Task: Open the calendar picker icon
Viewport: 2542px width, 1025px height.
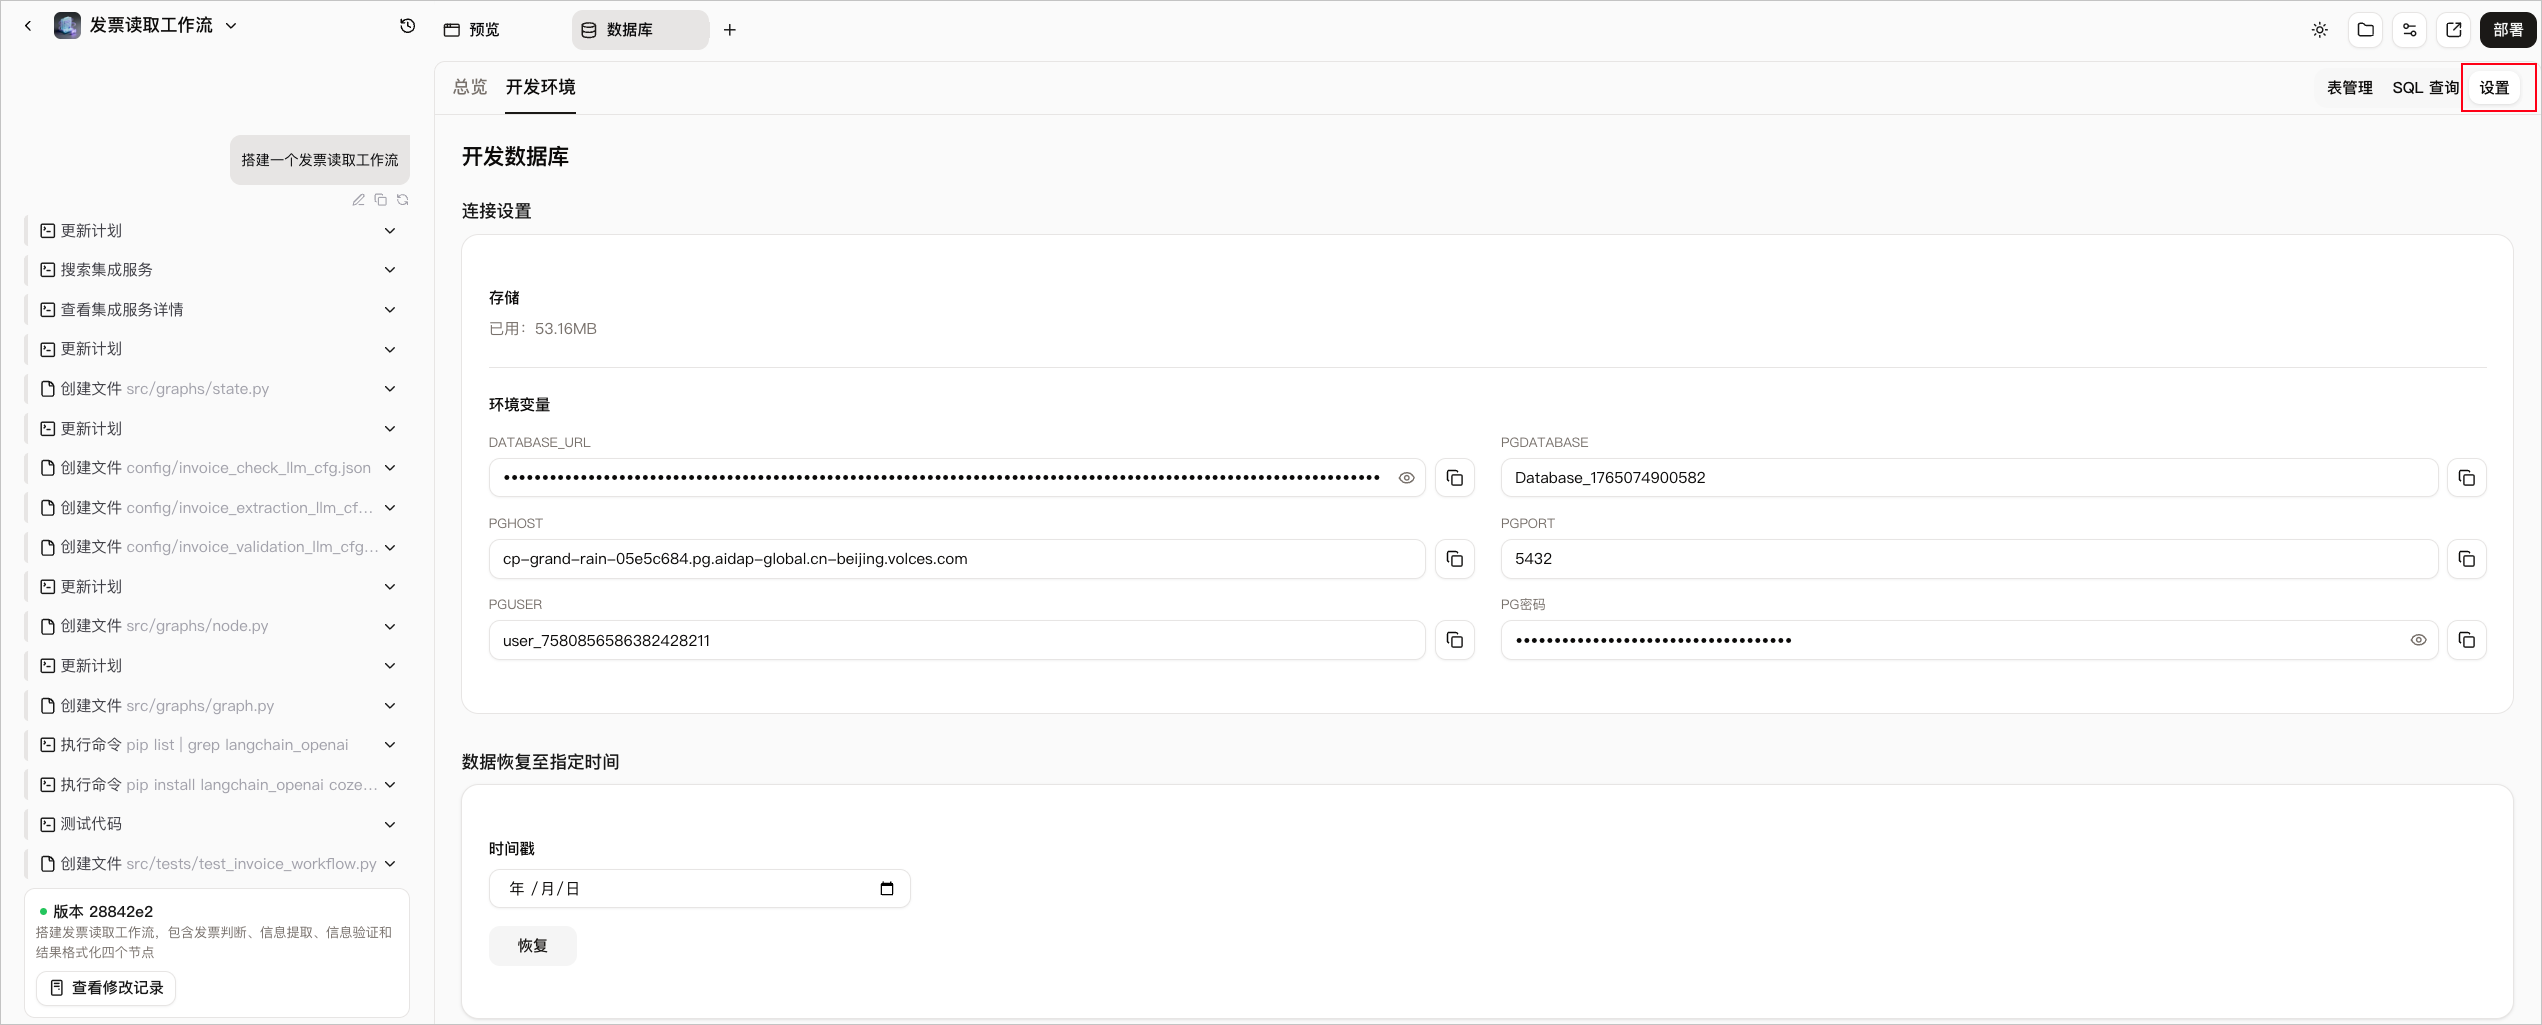Action: click(887, 889)
